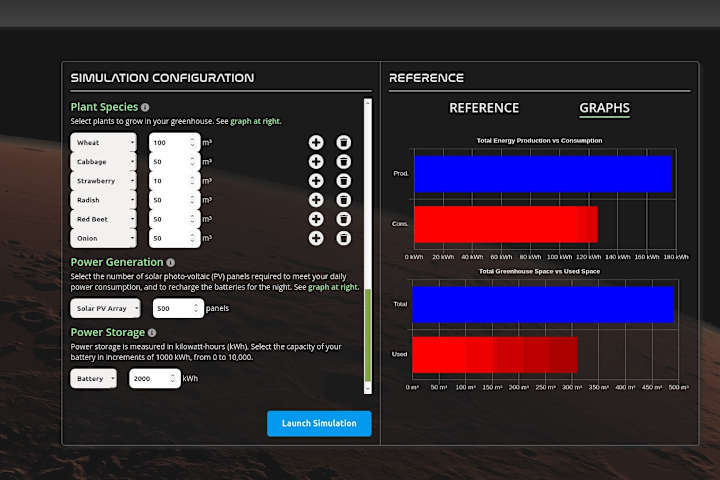Add a plant row after Strawberry

click(x=316, y=181)
